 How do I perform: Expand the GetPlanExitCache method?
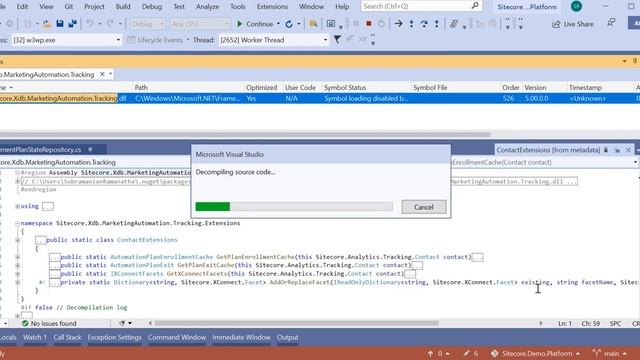(x=18, y=265)
